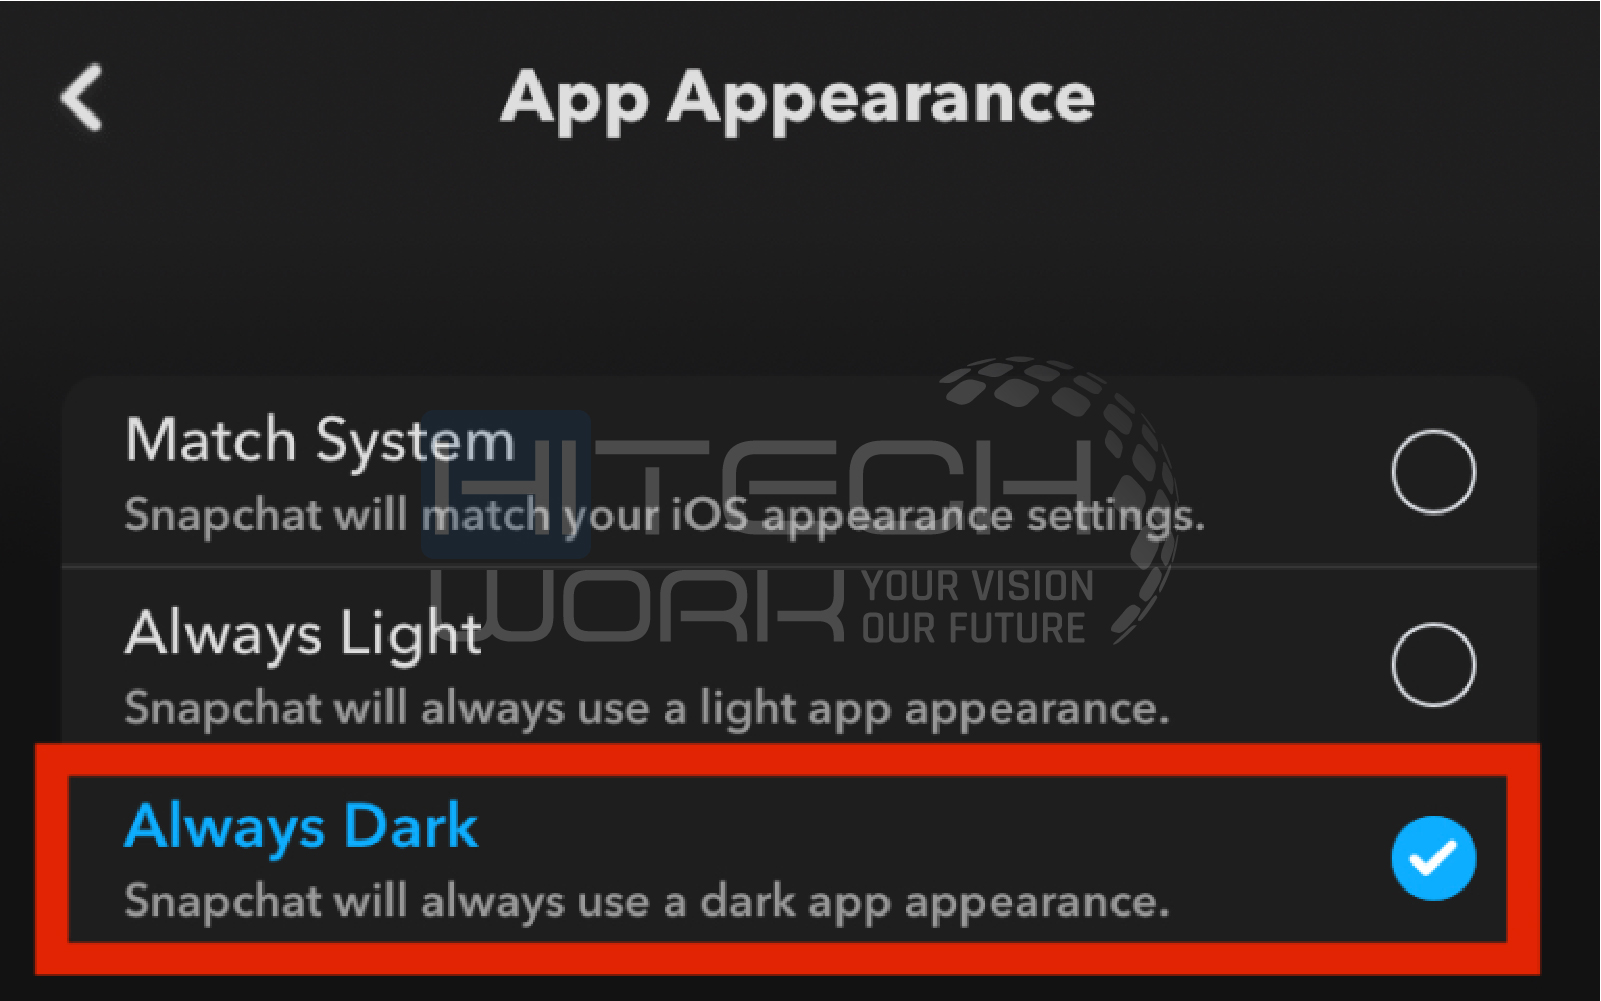Select the Always Light radio circle

click(1433, 665)
